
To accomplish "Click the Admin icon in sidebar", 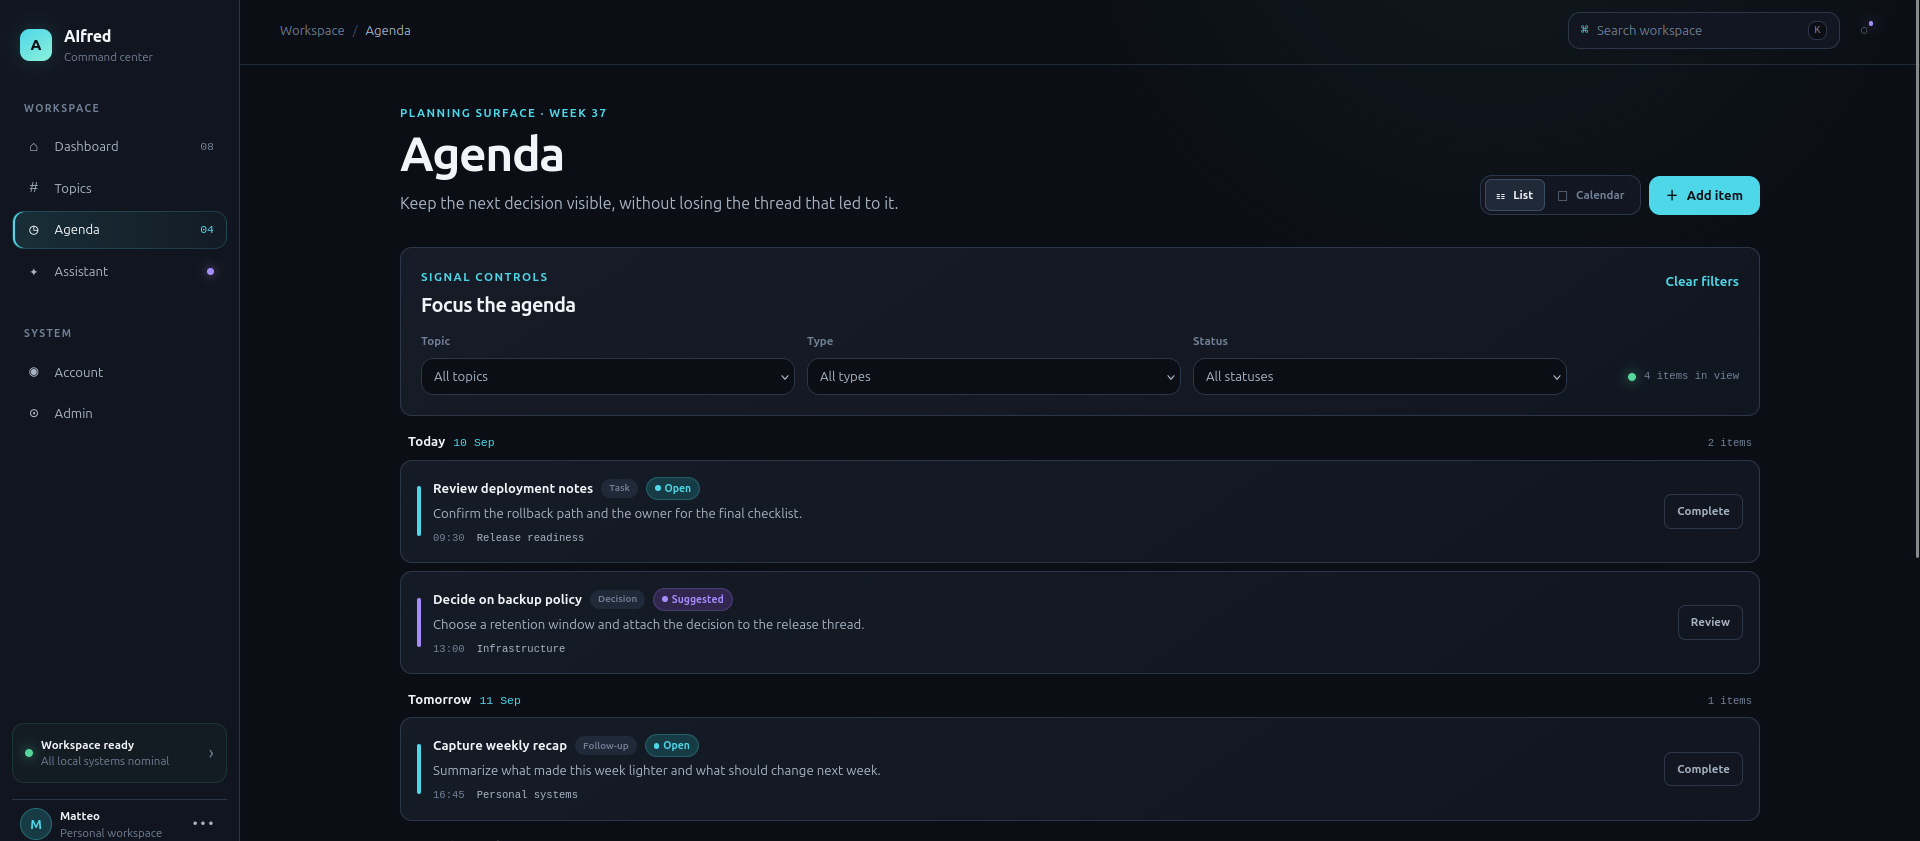I will tap(34, 413).
